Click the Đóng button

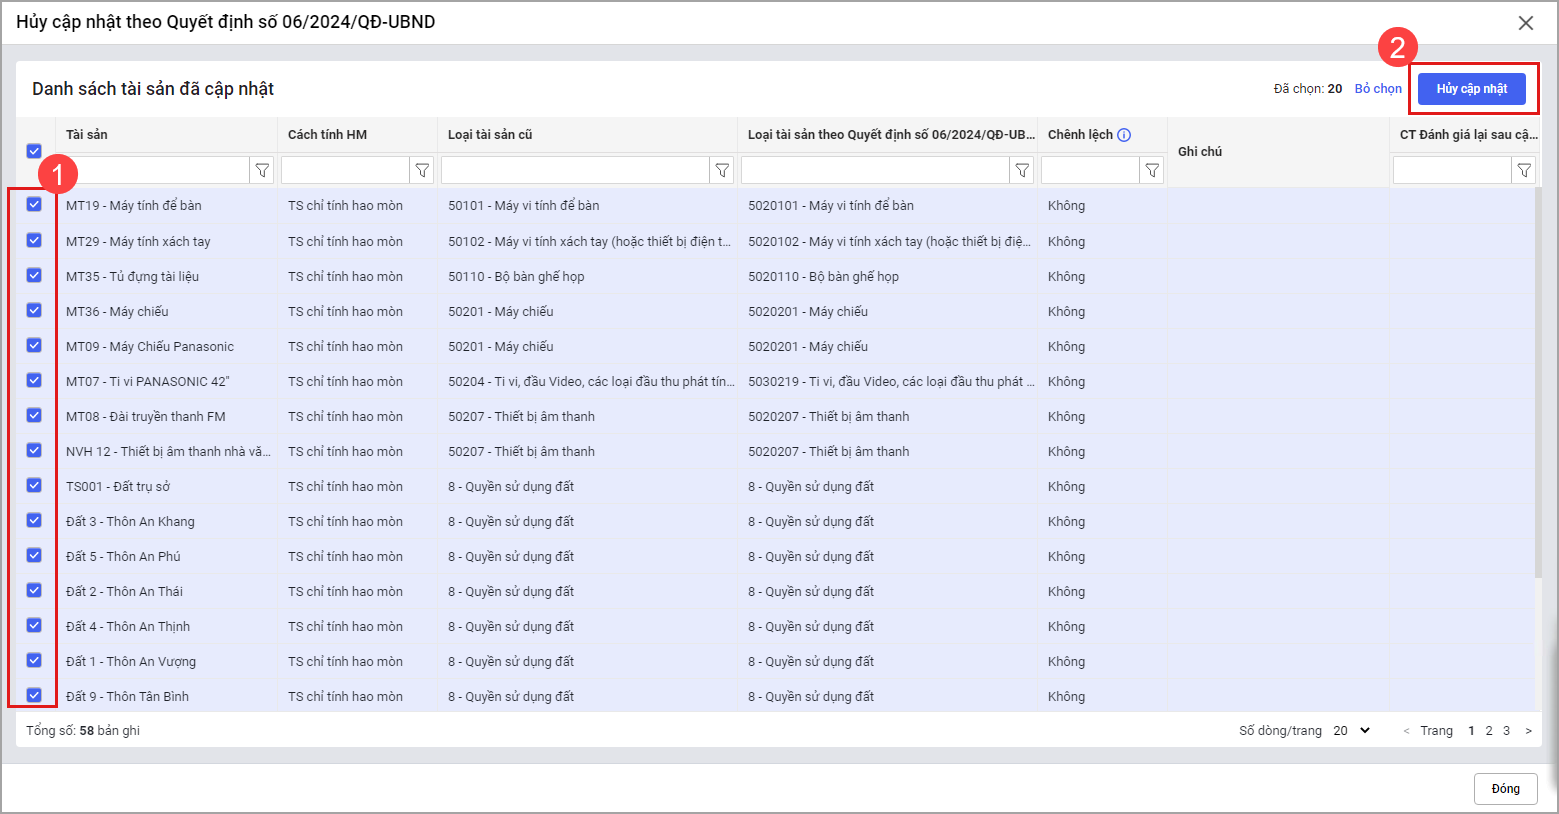click(x=1505, y=789)
